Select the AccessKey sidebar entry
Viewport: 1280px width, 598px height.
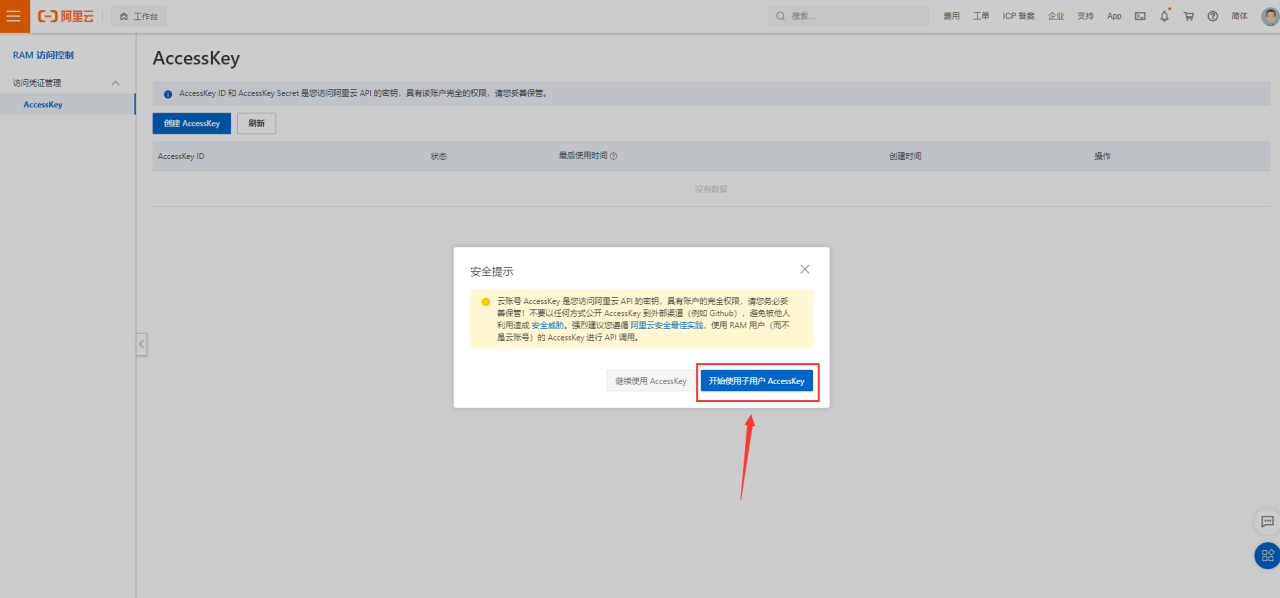tap(43, 104)
